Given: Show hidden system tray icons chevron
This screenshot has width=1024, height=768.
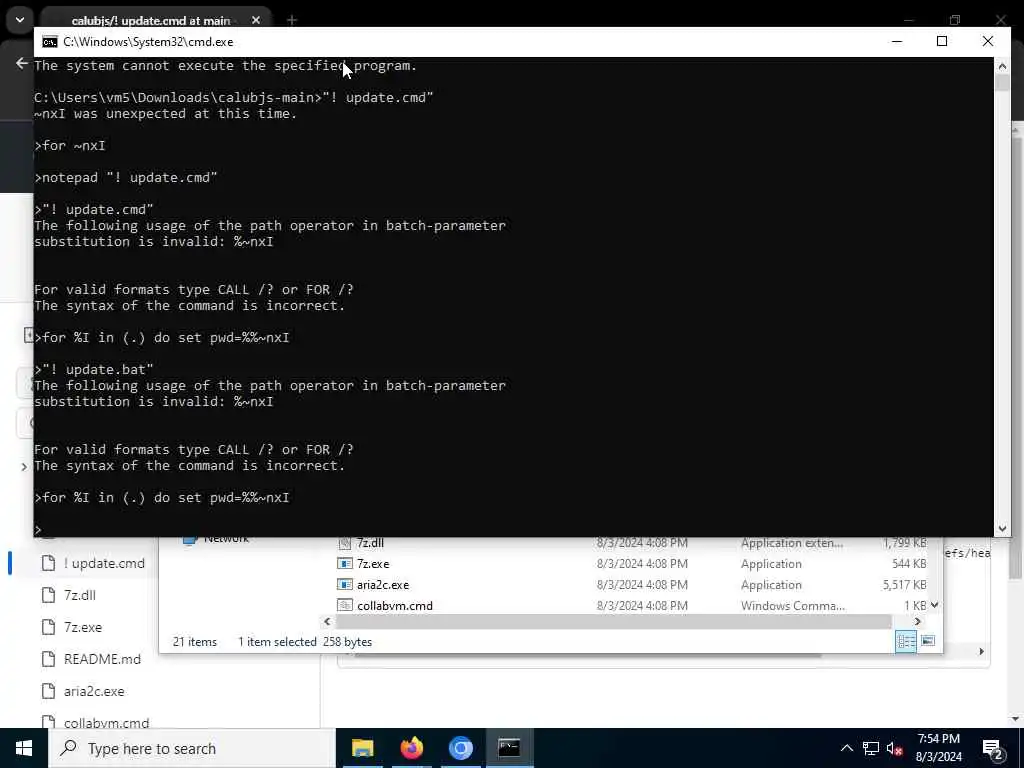Looking at the screenshot, I should click(x=846, y=748).
